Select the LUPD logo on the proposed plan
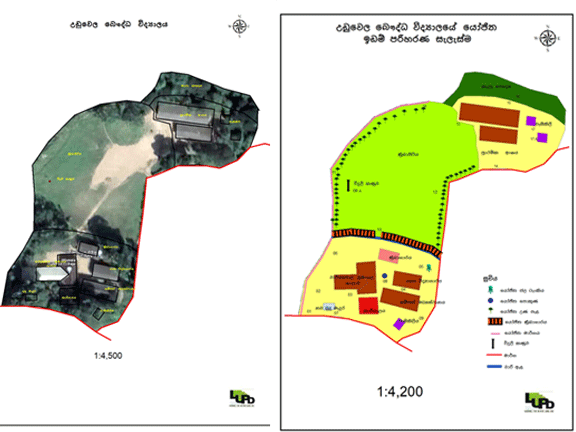 539,402
